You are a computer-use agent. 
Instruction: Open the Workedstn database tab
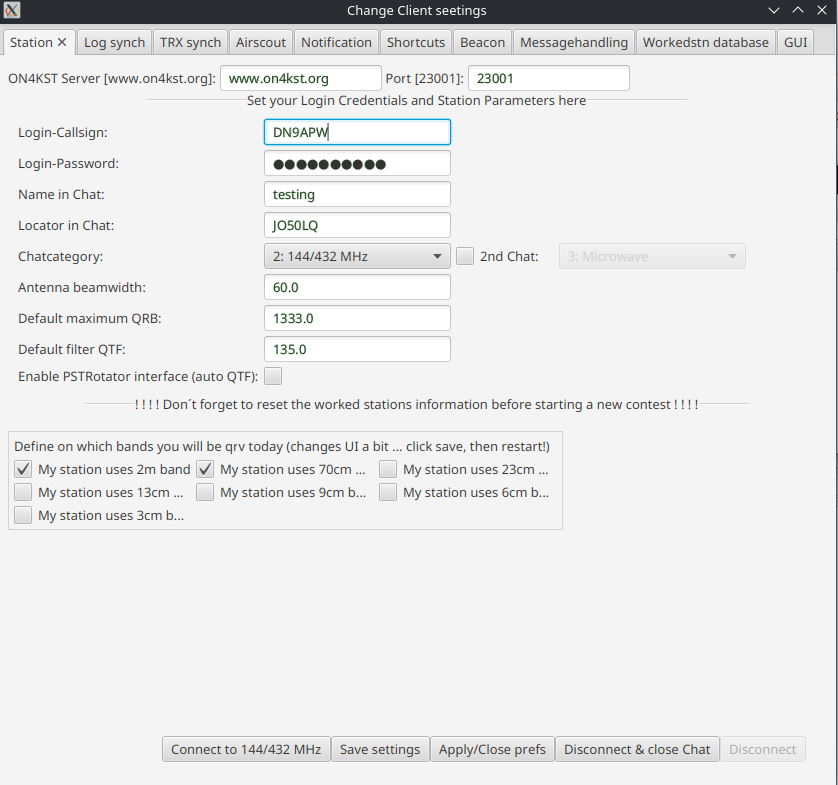(706, 42)
